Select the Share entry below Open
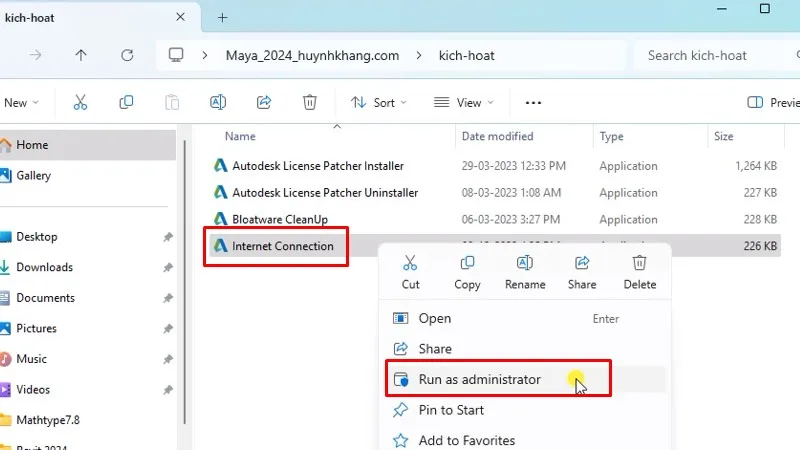The height and width of the screenshot is (450, 800). pyautogui.click(x=525, y=349)
